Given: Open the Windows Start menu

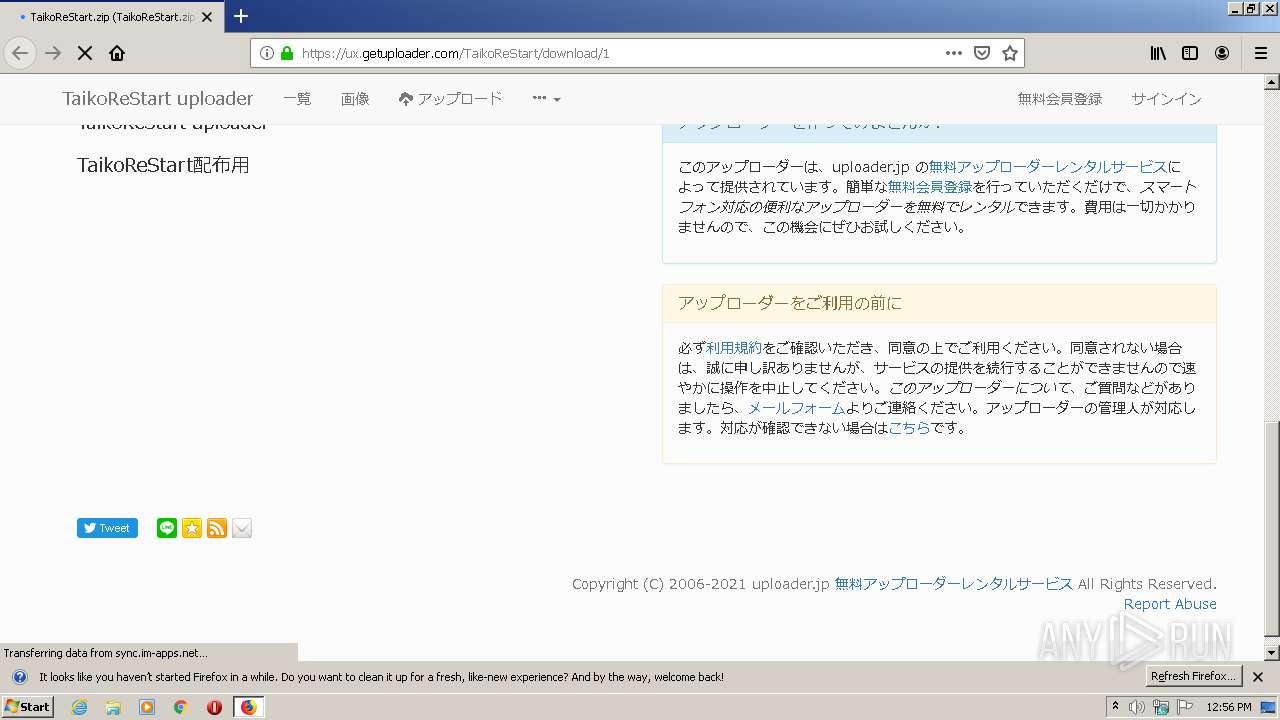Looking at the screenshot, I should click(x=27, y=707).
